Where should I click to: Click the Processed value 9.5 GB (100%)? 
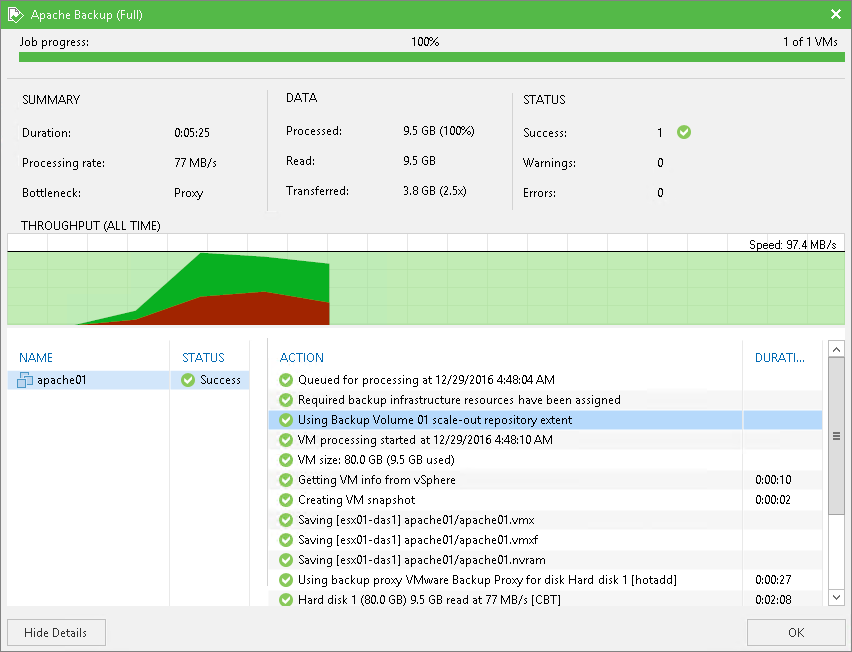438,131
